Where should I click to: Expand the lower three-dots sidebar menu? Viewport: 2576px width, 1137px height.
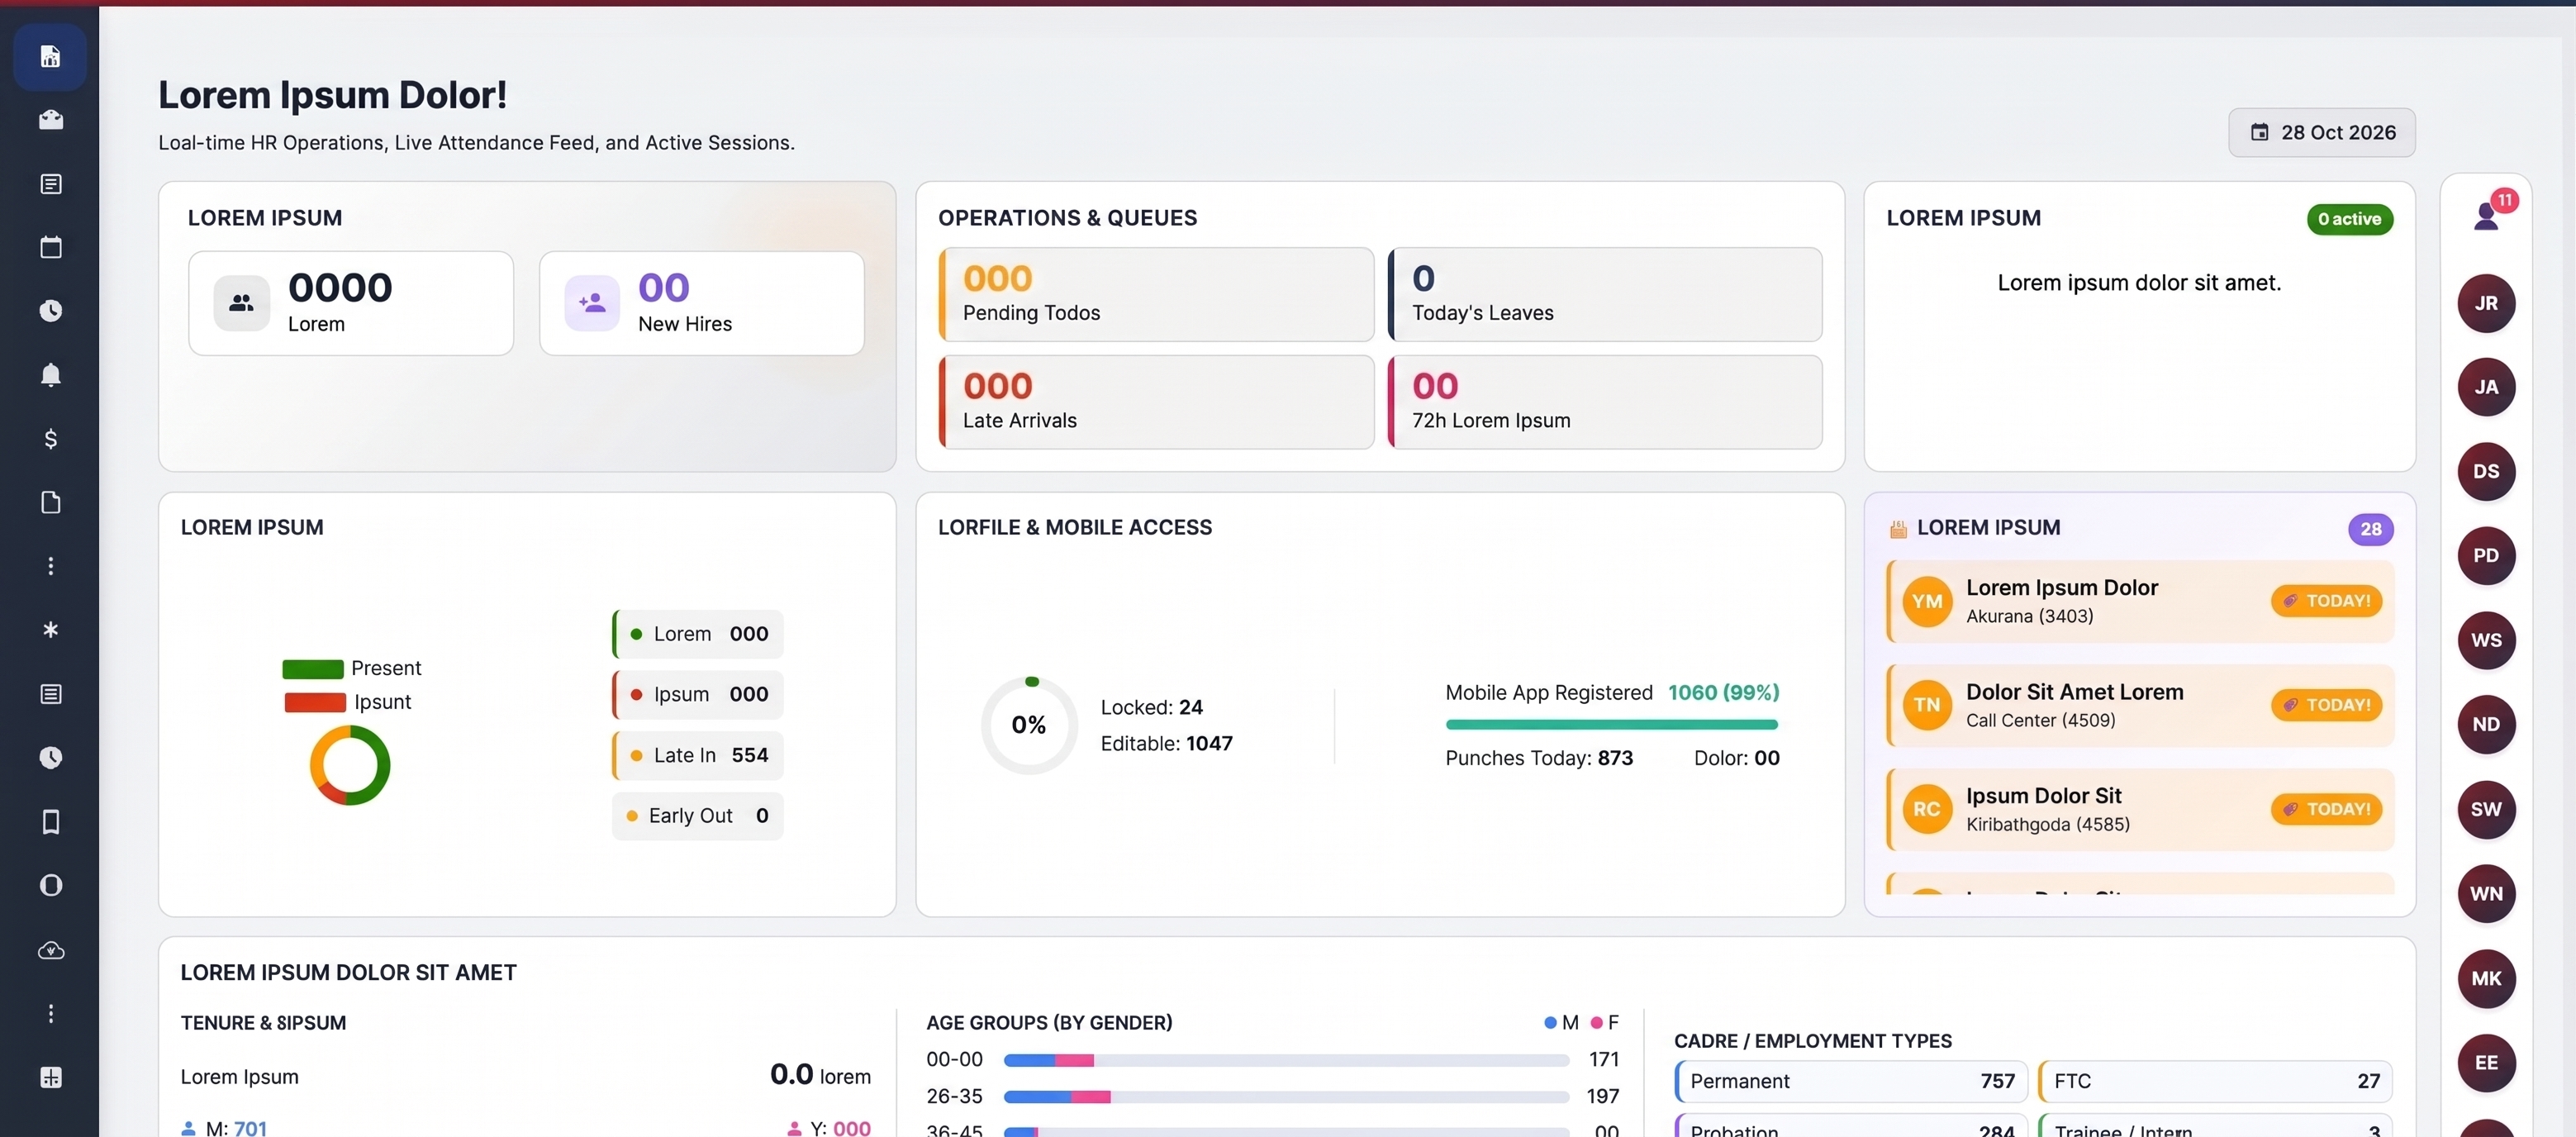tap(50, 1014)
